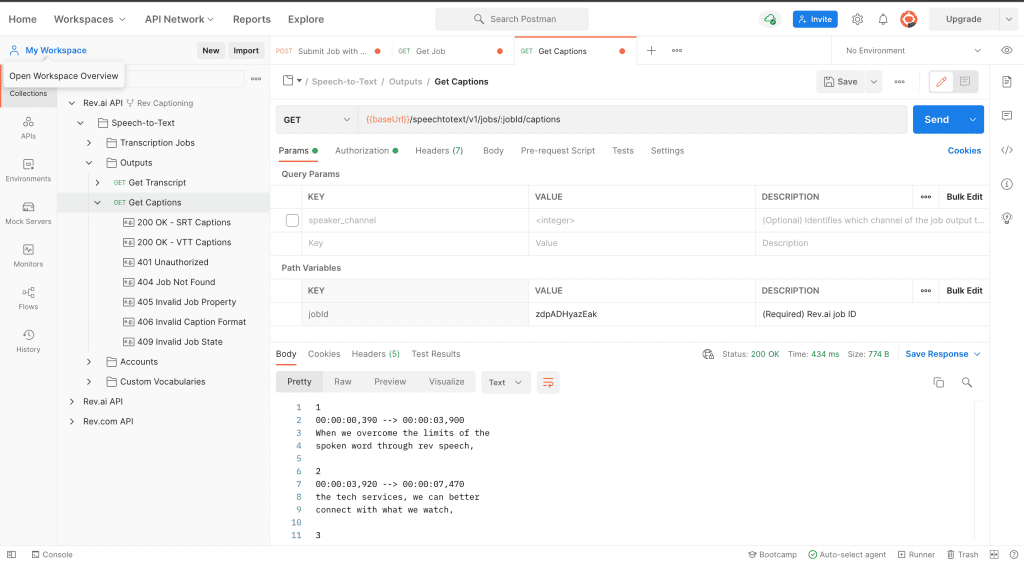This screenshot has width=1024, height=563.
Task: Switch to edit mode pencil icon
Action: [941, 82]
